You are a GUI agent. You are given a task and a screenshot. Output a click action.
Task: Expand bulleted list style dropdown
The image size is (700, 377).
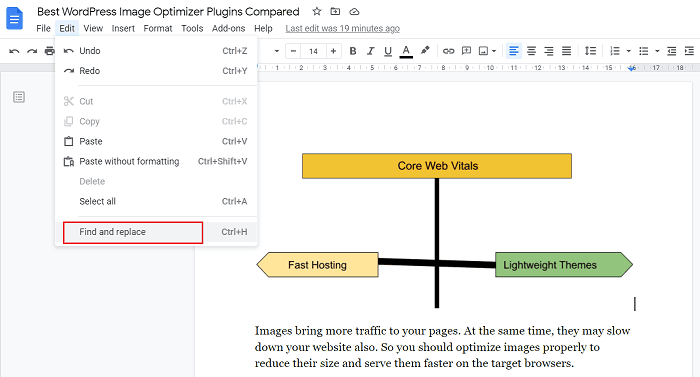(657, 51)
